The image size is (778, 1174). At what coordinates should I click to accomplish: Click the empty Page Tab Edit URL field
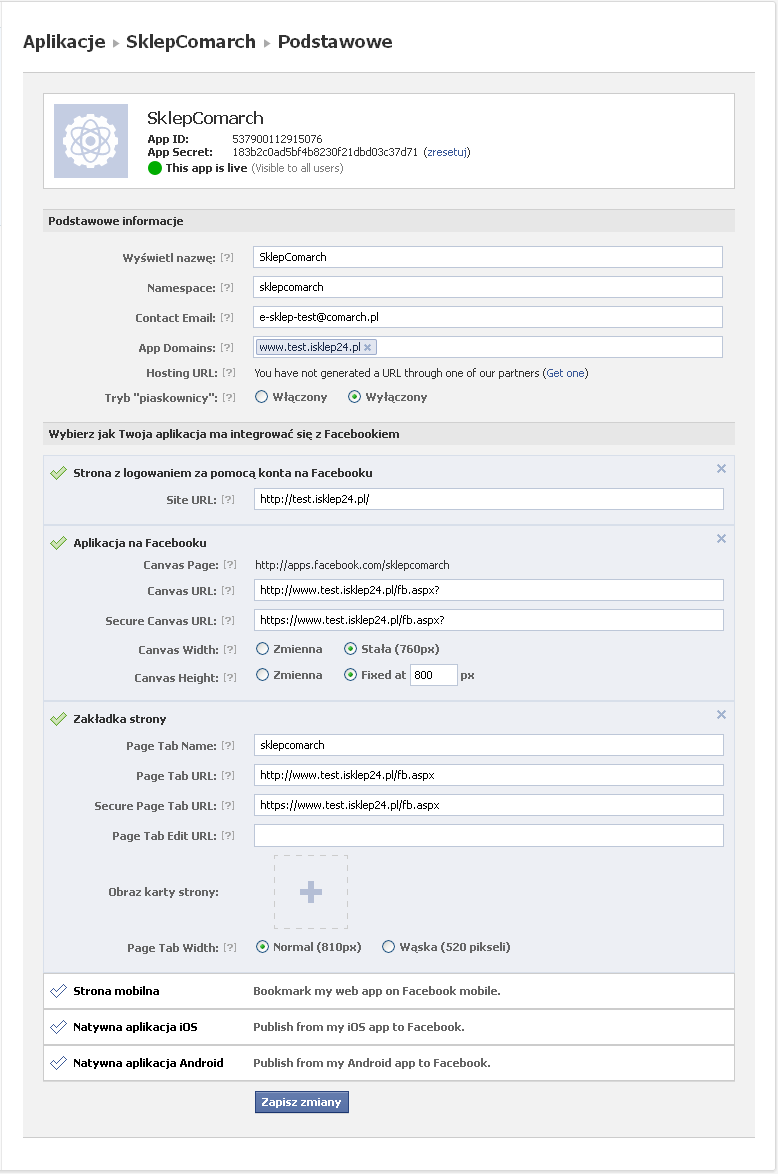(488, 836)
